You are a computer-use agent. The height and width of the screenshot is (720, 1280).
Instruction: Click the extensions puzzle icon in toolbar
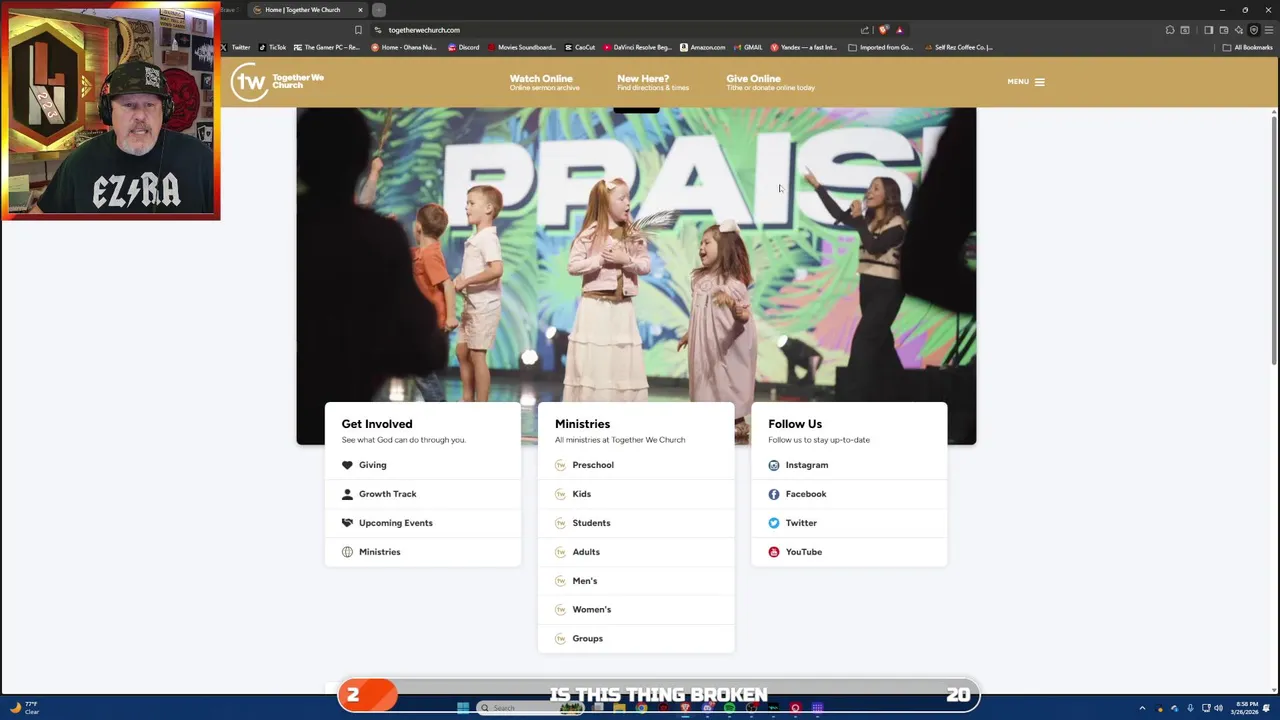[x=1170, y=30]
